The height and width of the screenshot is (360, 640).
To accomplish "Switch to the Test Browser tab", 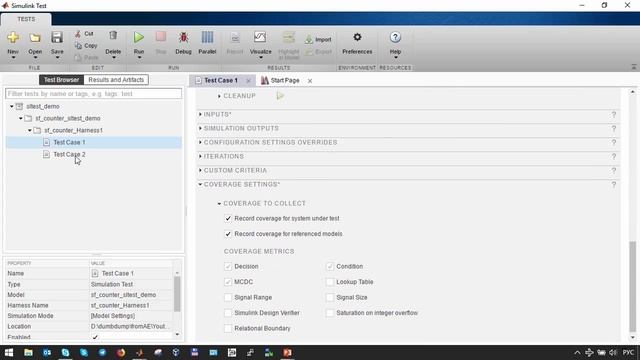I will 61,80.
